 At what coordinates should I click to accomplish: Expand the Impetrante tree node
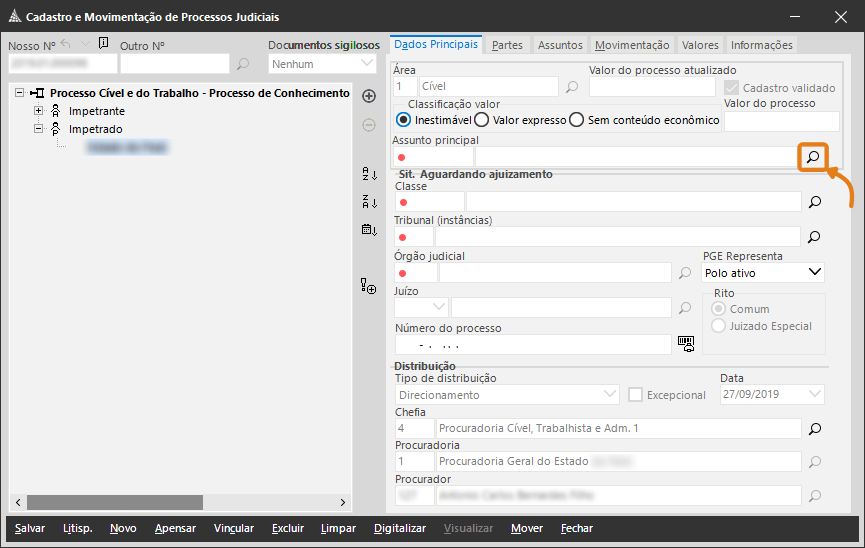pos(40,111)
